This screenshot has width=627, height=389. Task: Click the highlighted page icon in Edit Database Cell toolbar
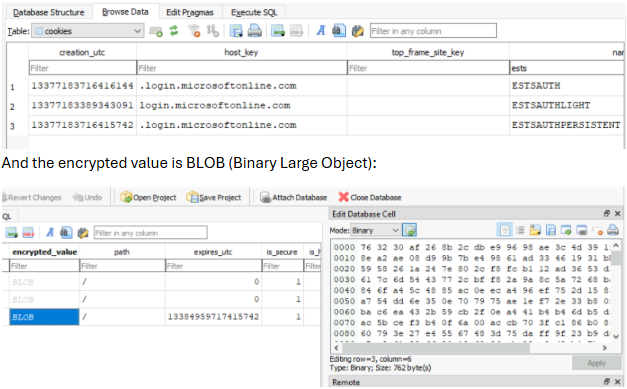(505, 230)
